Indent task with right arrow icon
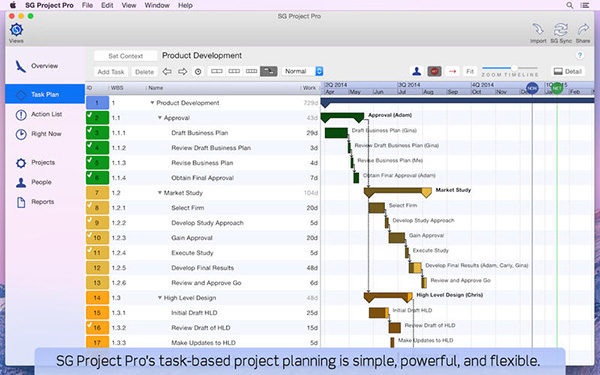 coord(183,71)
